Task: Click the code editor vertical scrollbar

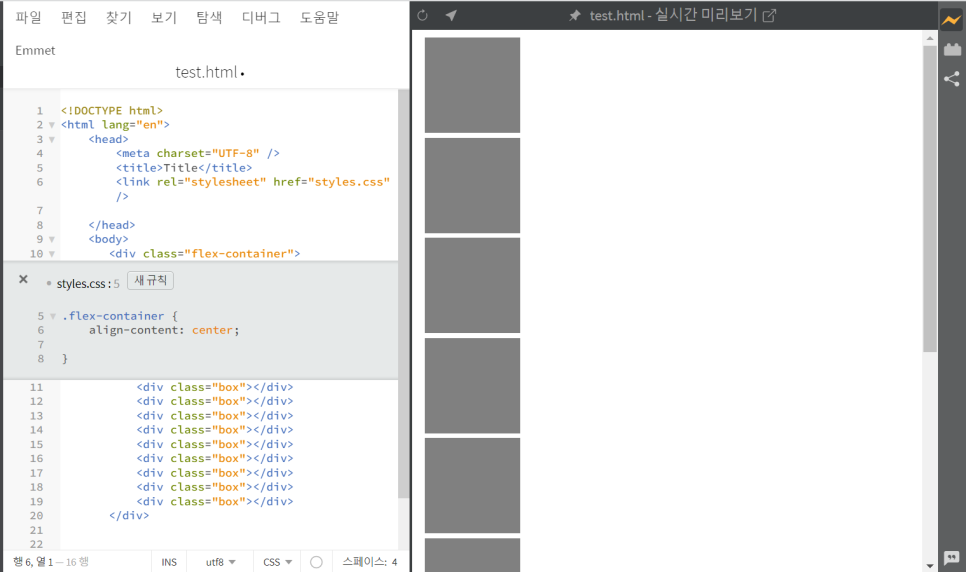Action: 404,294
